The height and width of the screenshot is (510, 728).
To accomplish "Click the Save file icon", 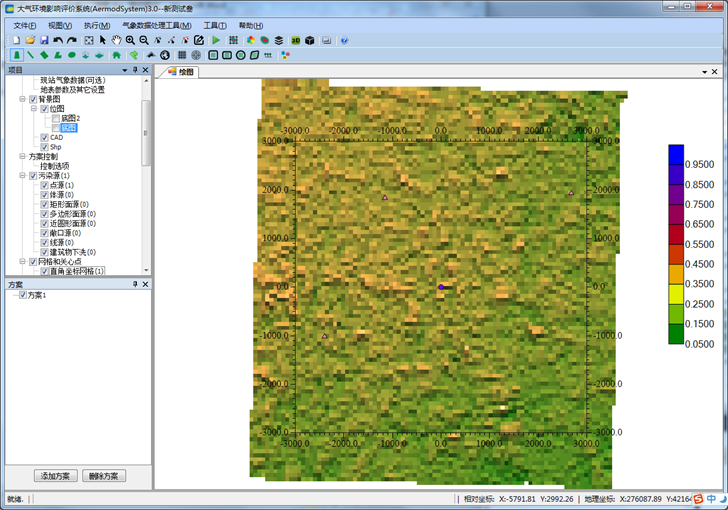I will click(x=44, y=40).
